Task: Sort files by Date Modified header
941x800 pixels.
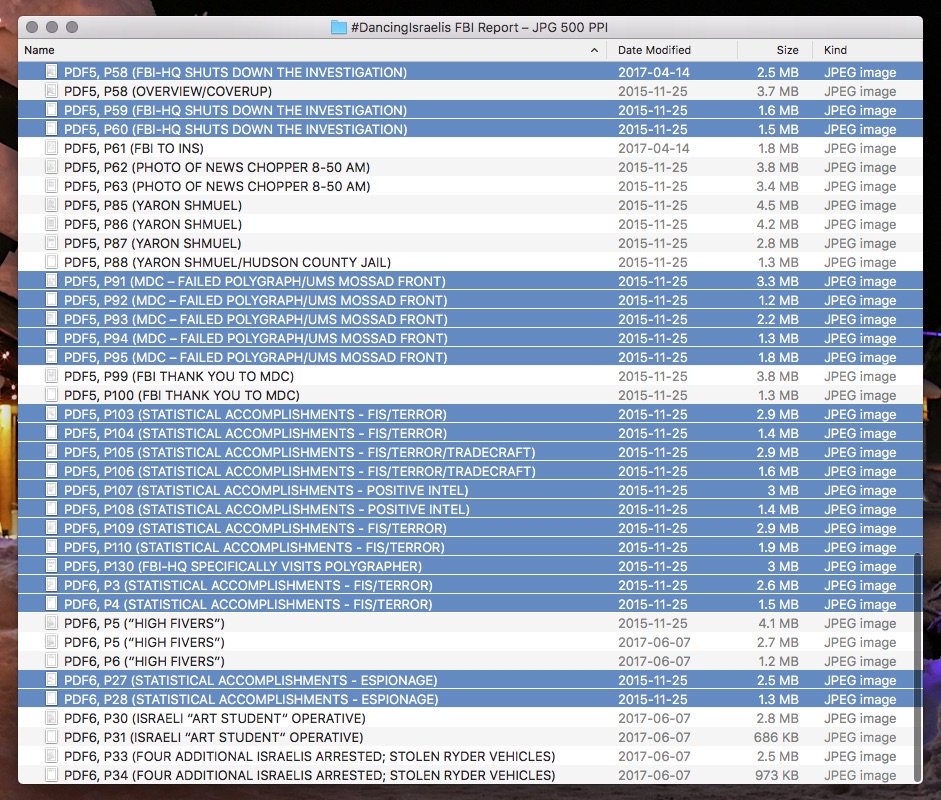Action: point(672,50)
